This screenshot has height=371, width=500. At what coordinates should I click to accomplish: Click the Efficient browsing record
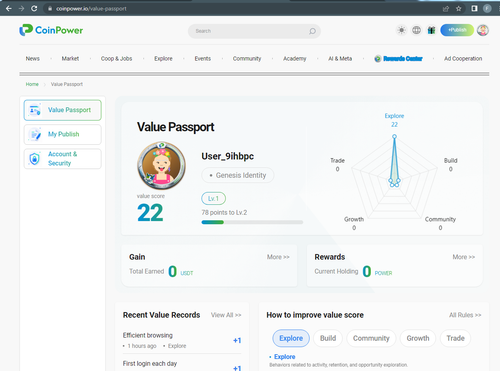[182, 340]
